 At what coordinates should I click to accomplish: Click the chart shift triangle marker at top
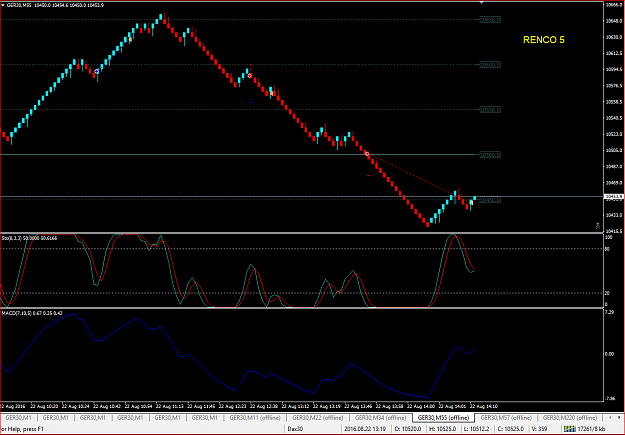[482, 2]
